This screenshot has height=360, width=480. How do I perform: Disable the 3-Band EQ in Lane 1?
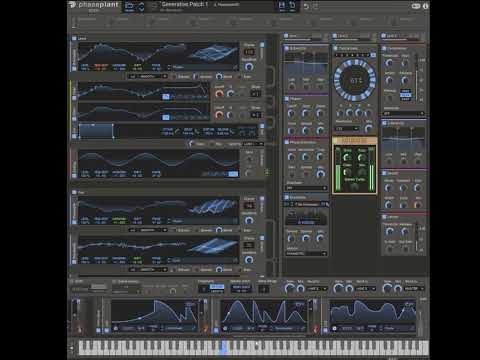(287, 48)
